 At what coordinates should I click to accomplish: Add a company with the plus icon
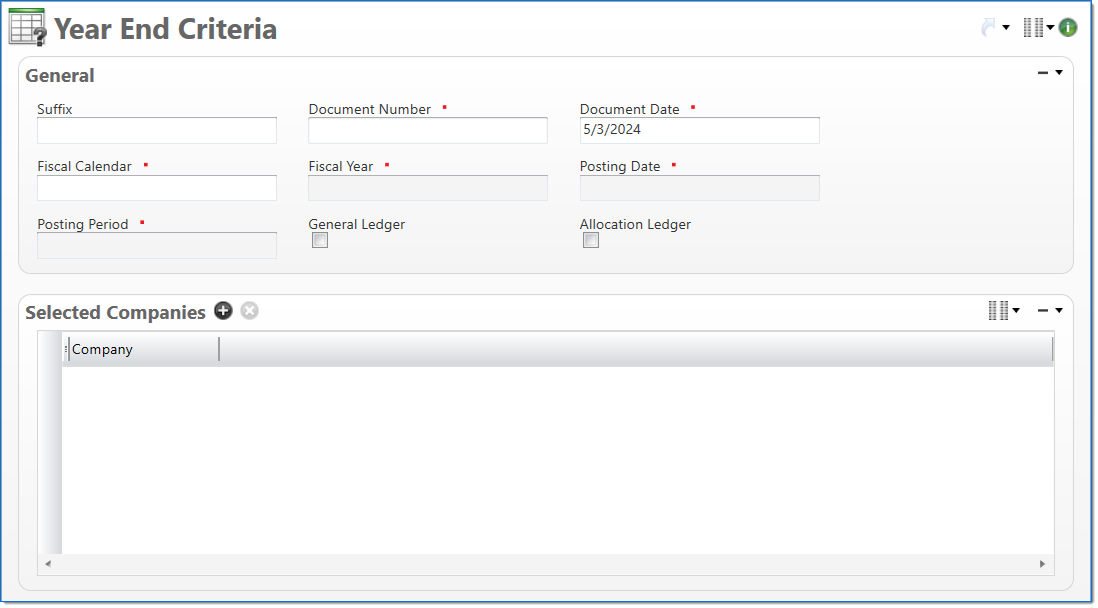[223, 311]
